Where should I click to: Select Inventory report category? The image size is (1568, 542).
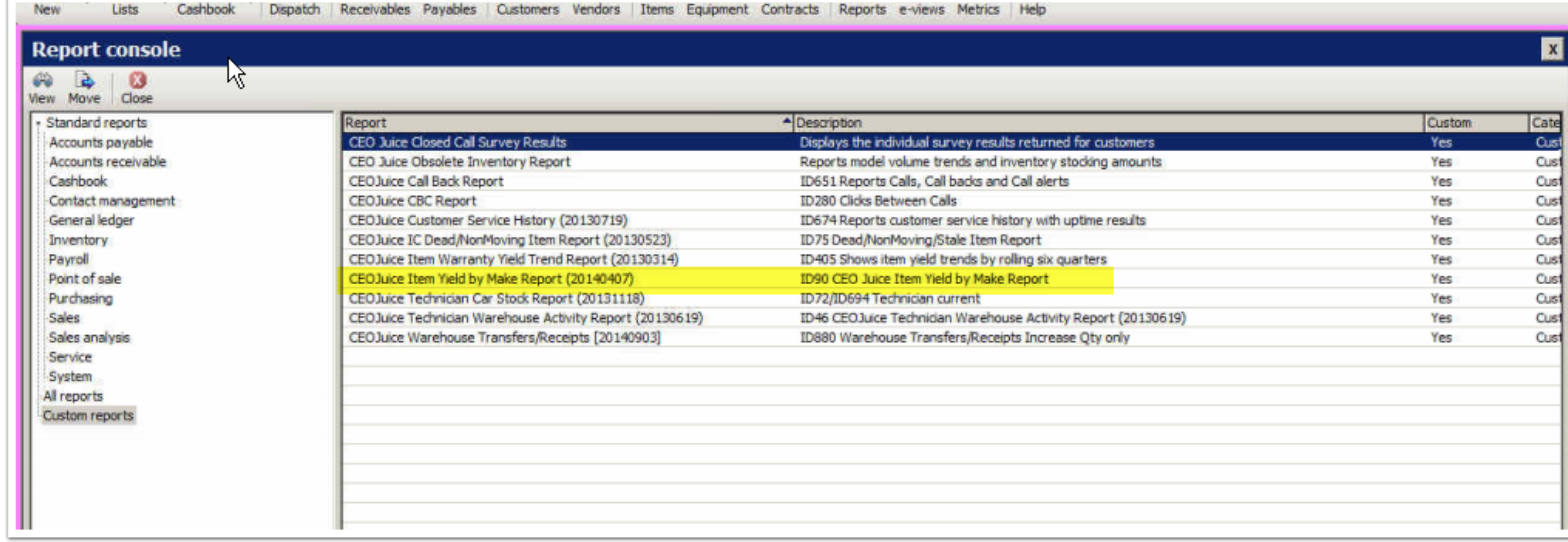[x=78, y=240]
